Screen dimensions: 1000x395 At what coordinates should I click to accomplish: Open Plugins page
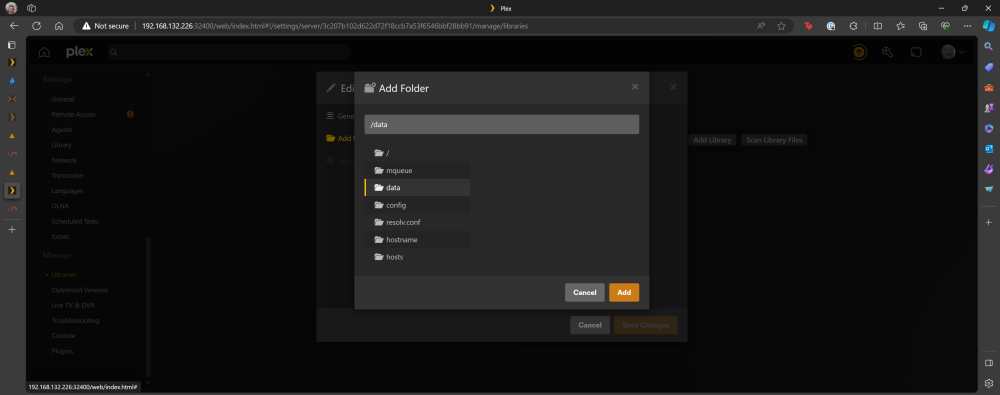[62, 351]
